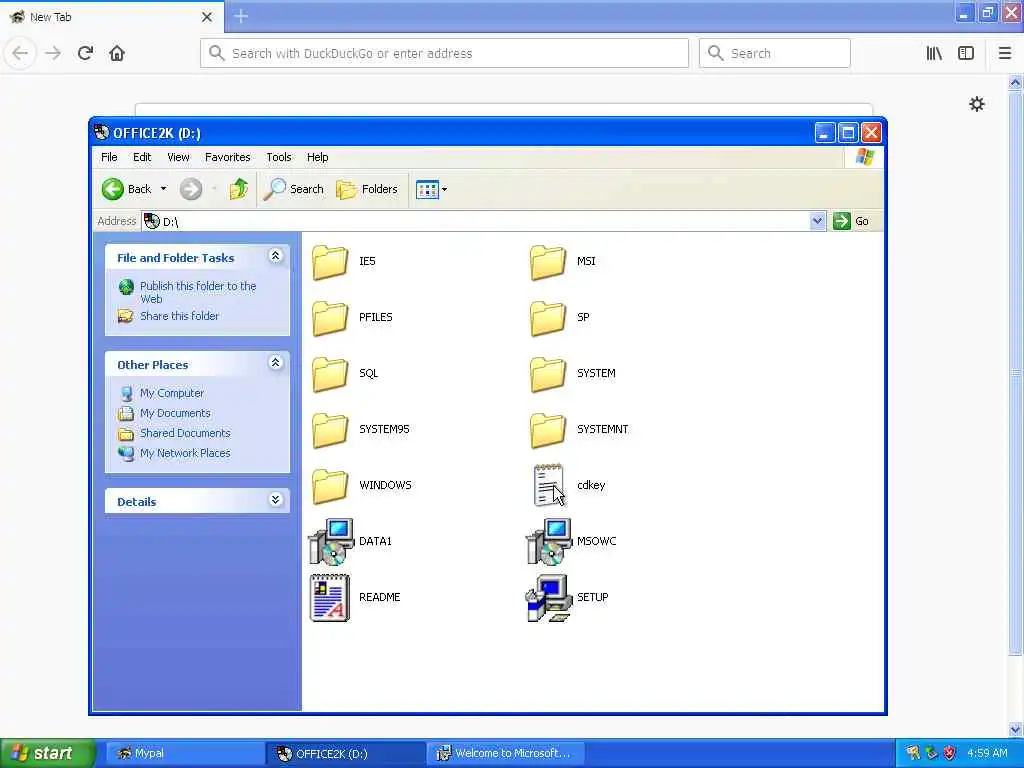The width and height of the screenshot is (1024, 768).
Task: Go to My Computer
Action: pos(172,393)
